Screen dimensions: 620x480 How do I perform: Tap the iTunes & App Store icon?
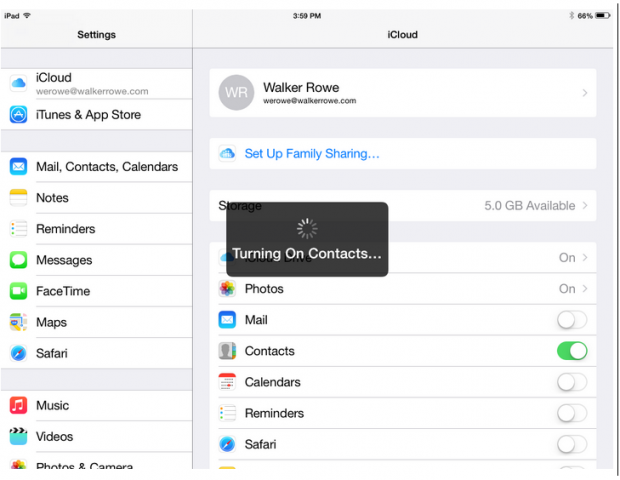(18, 115)
